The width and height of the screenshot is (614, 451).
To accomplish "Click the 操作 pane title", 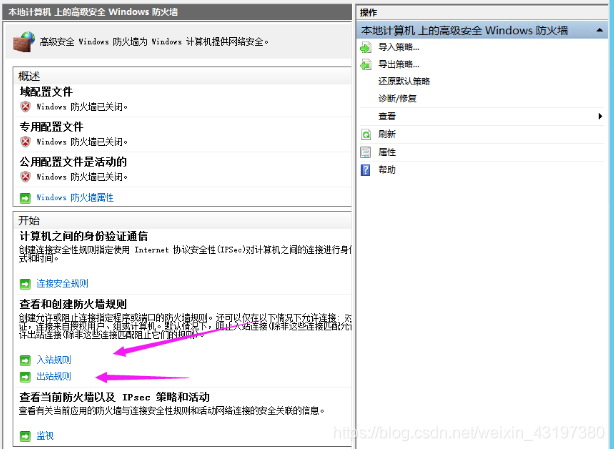I will [368, 13].
